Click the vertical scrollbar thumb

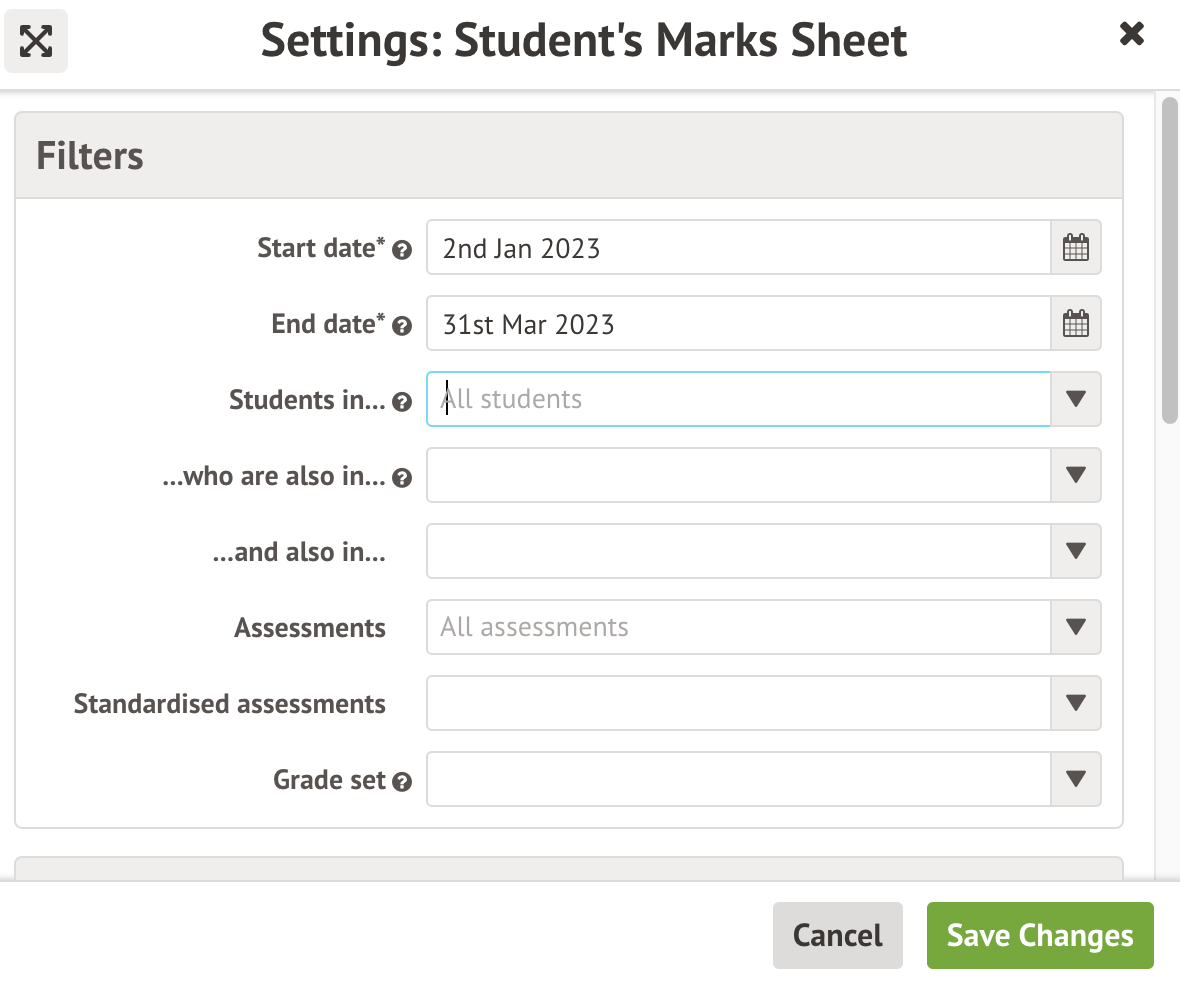[1169, 258]
